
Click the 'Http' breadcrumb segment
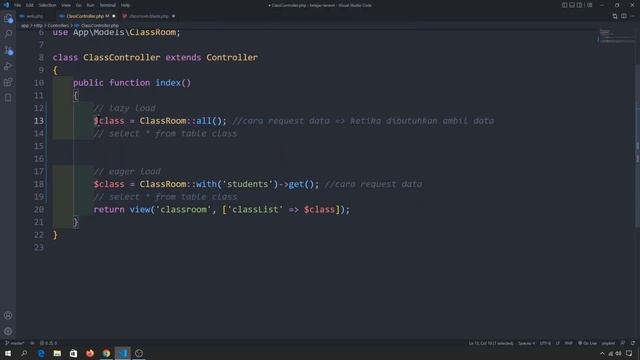[38, 25]
